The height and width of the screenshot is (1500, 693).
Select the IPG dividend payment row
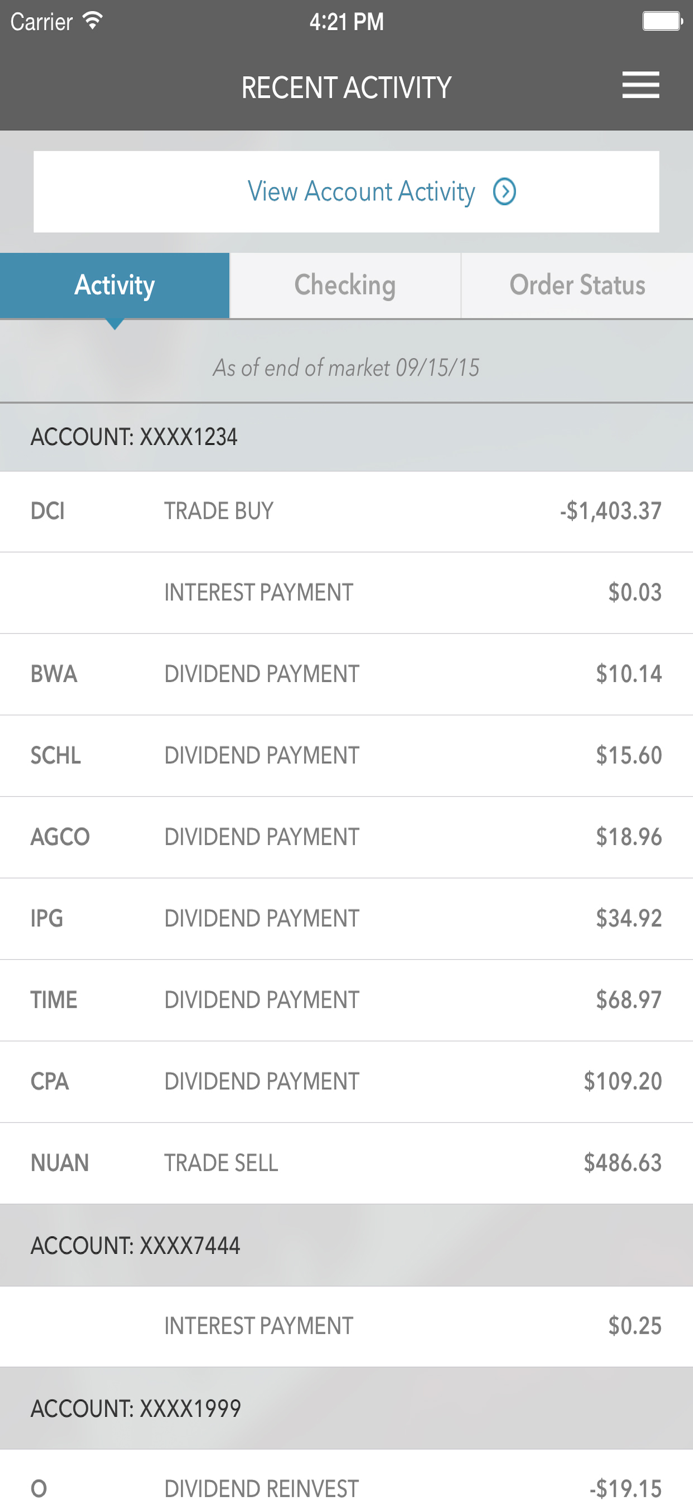click(x=346, y=918)
